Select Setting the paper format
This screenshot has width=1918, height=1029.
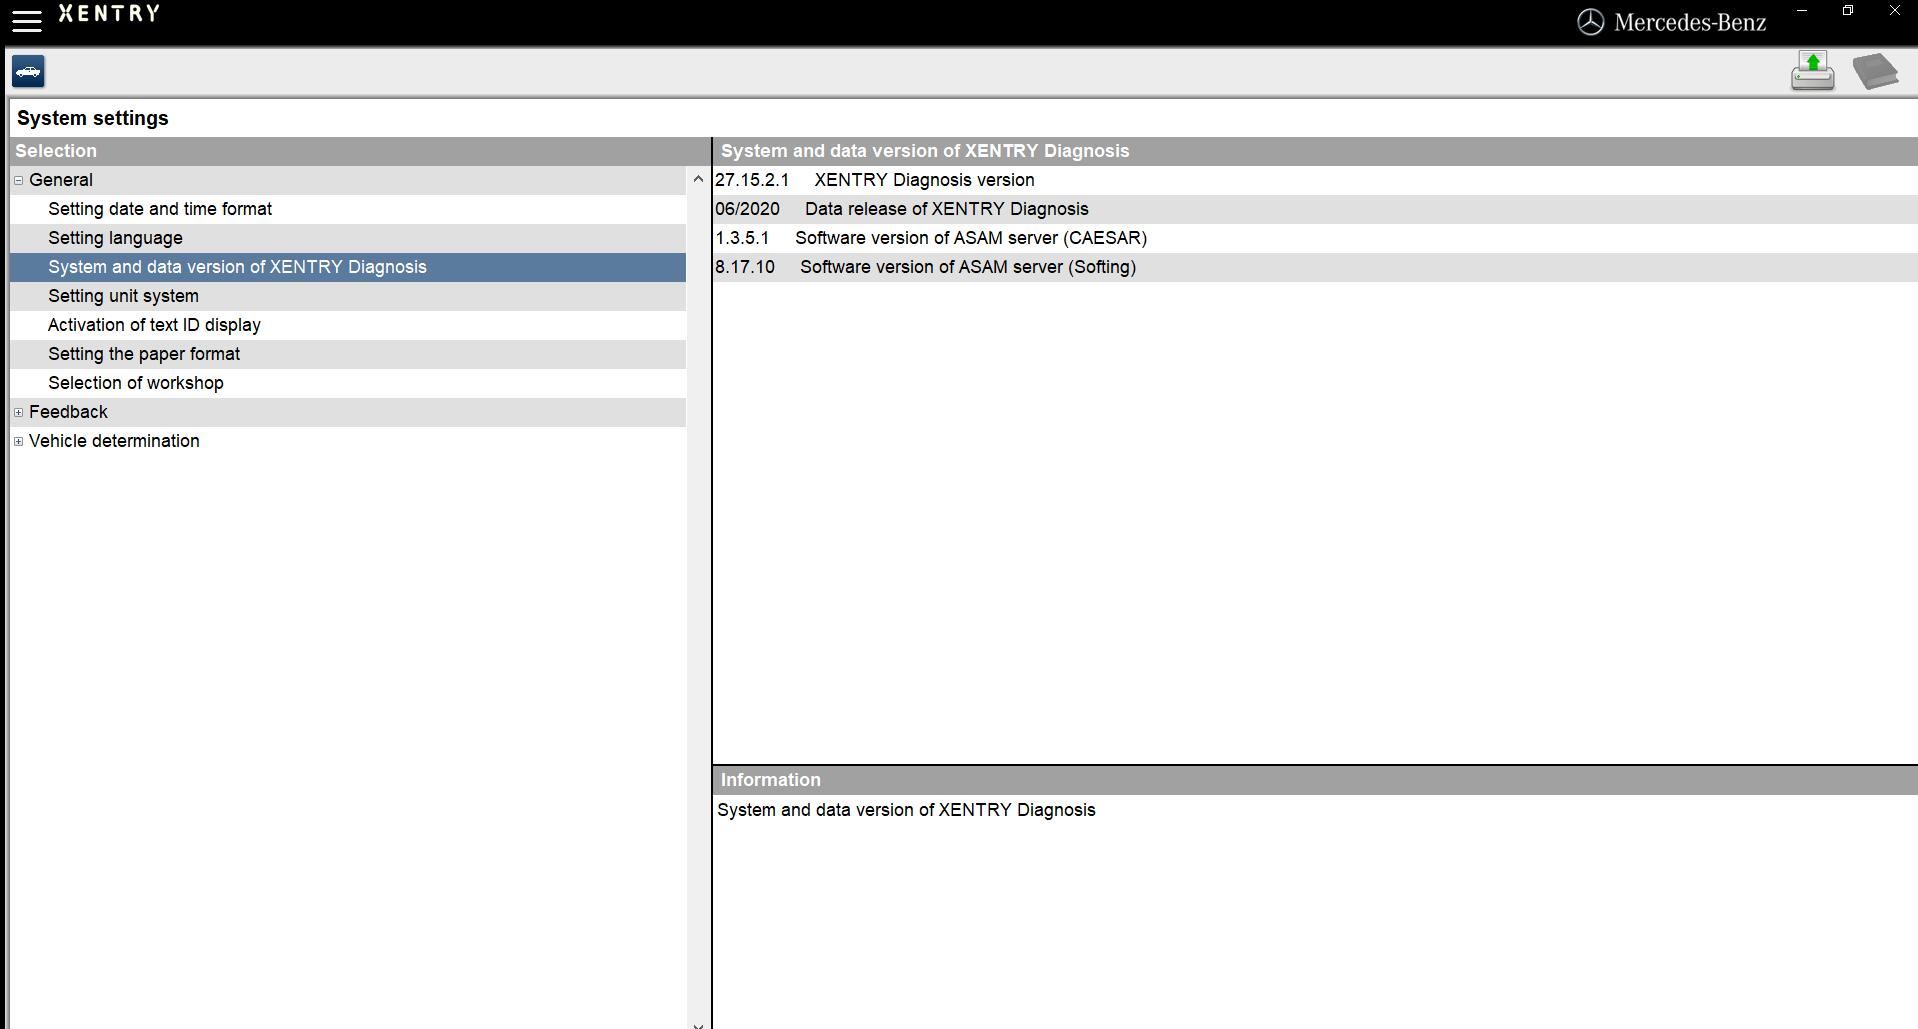pyautogui.click(x=348, y=354)
